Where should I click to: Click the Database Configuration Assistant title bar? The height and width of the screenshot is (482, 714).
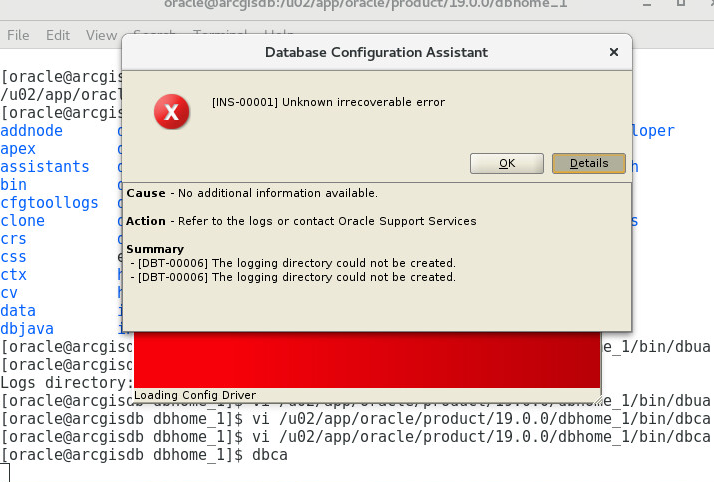pyautogui.click(x=375, y=51)
